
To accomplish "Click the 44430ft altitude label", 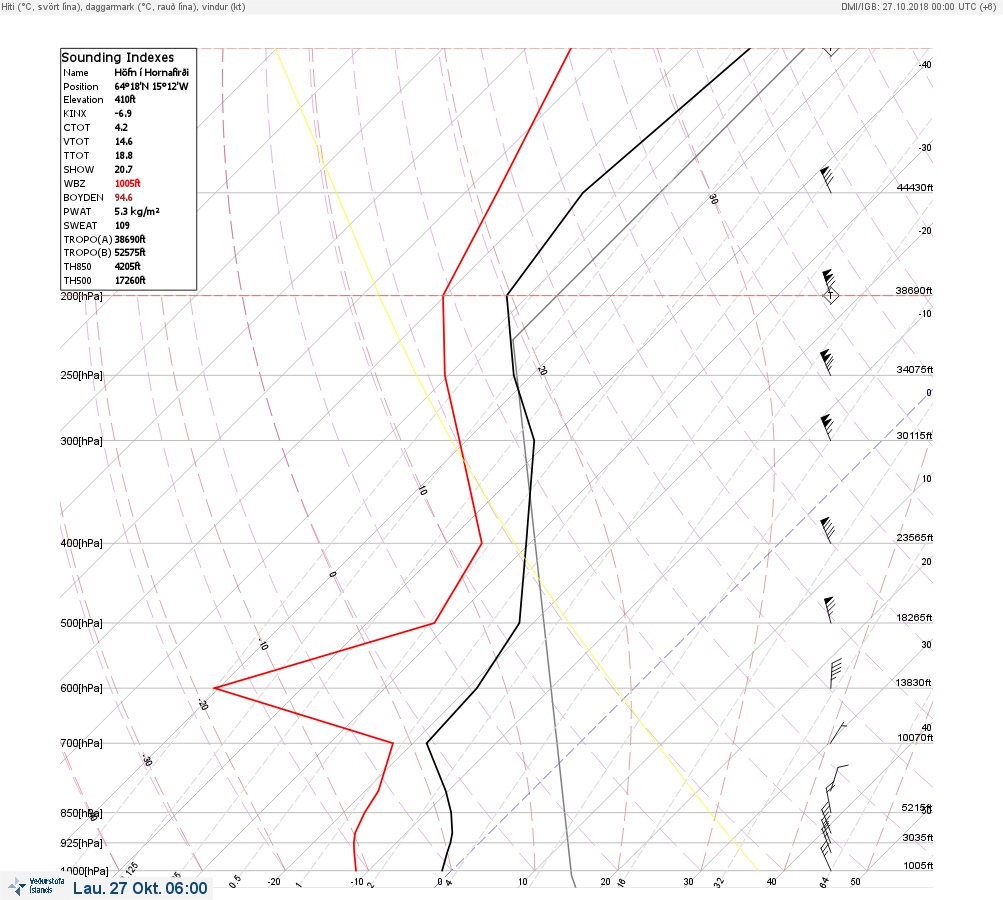I will [915, 187].
